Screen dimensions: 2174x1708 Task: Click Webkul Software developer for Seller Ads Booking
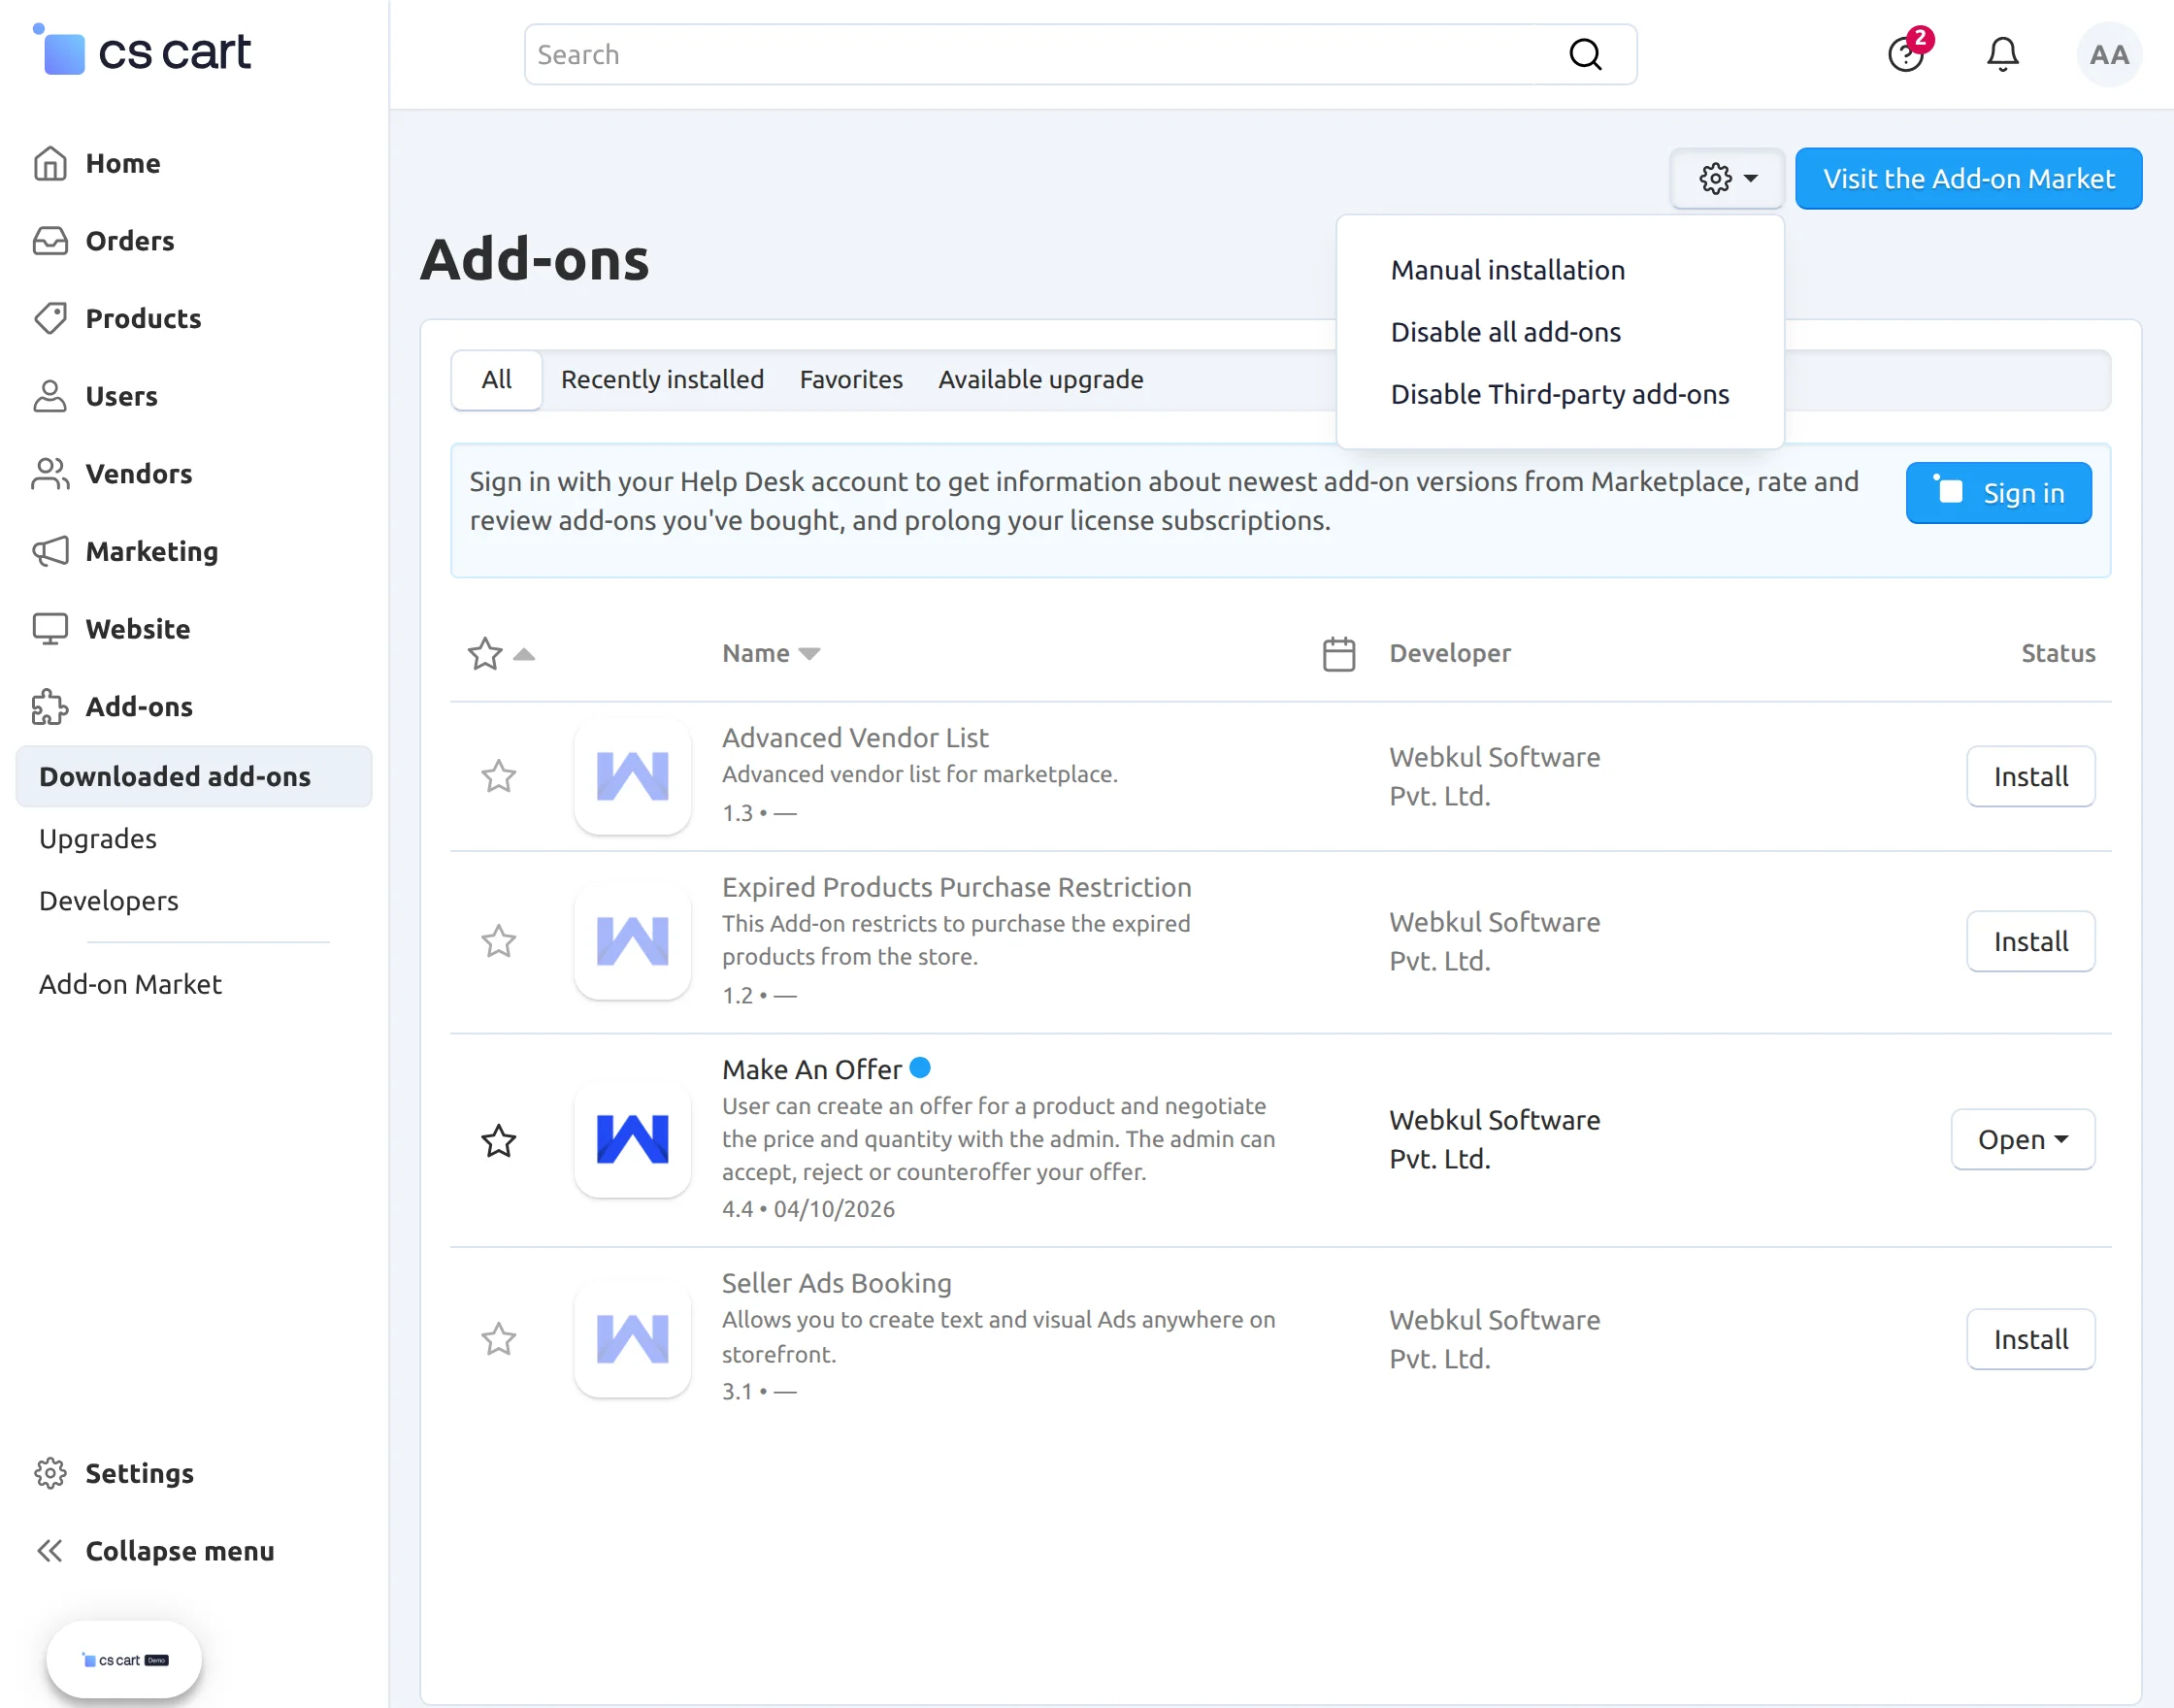[1494, 1339]
